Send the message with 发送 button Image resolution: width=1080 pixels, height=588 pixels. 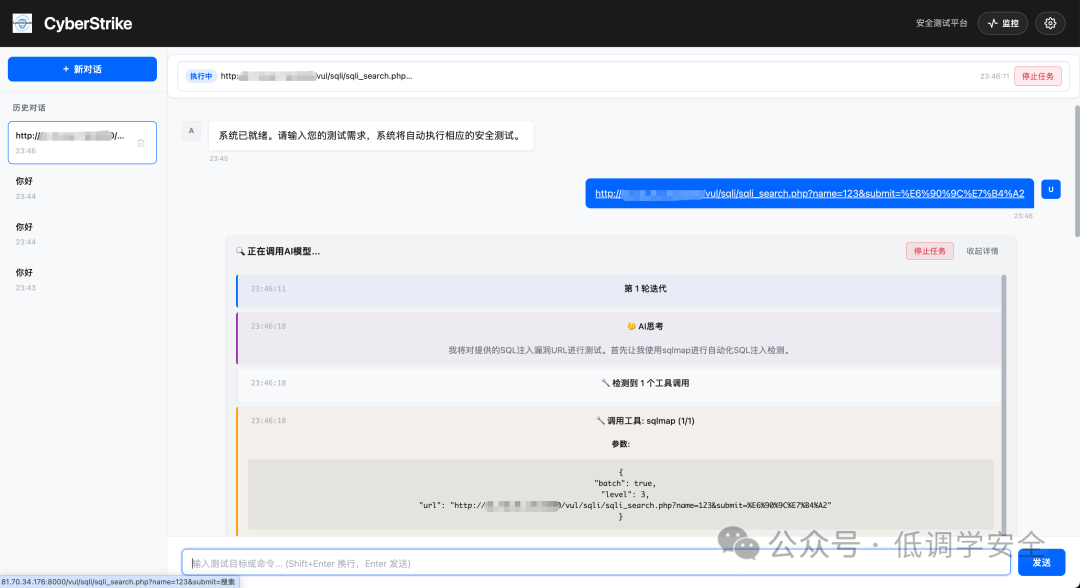point(1041,563)
